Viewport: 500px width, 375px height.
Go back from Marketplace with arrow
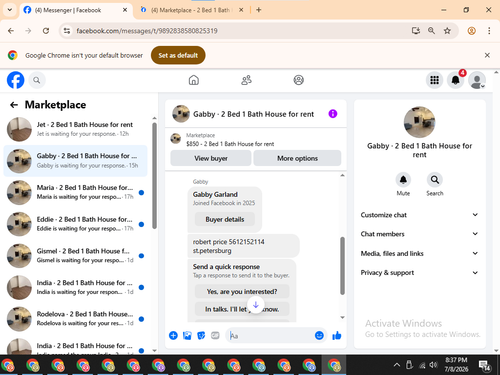[14, 105]
